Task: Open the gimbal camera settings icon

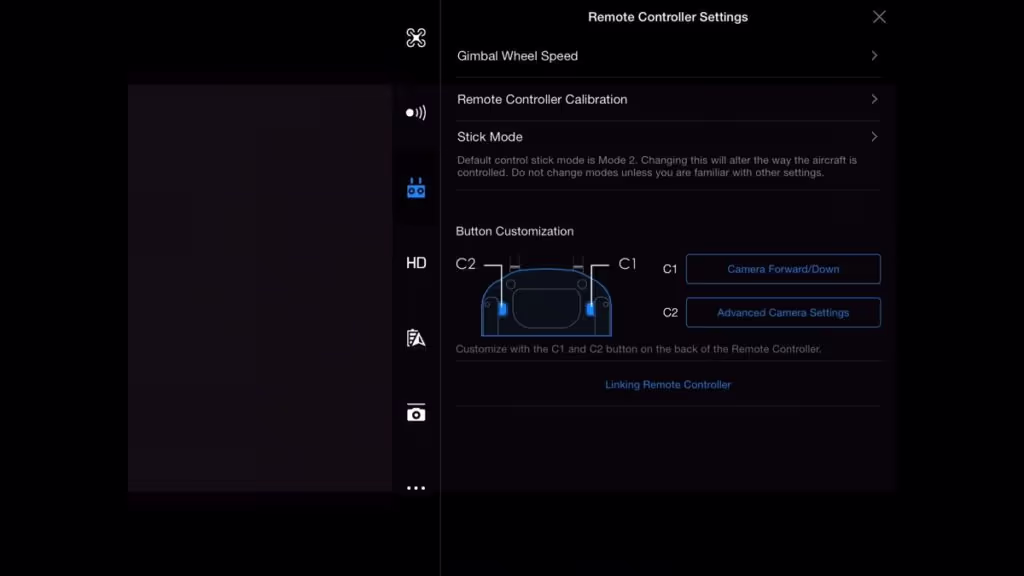Action: point(416,413)
